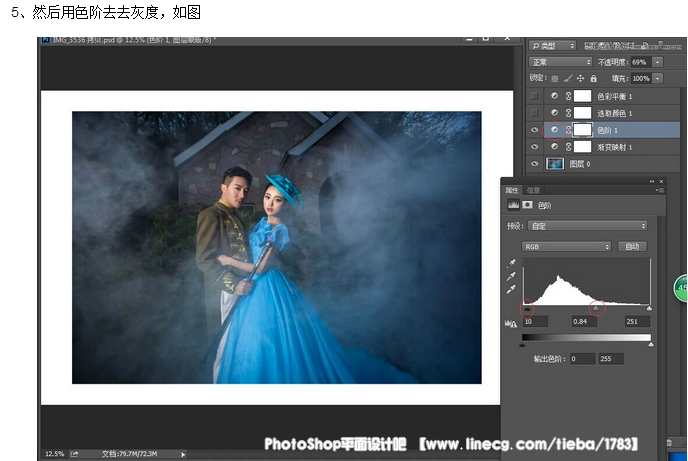Click the output black slider handle
Image resolution: width=688 pixels, height=461 pixels.
pyautogui.click(x=522, y=345)
